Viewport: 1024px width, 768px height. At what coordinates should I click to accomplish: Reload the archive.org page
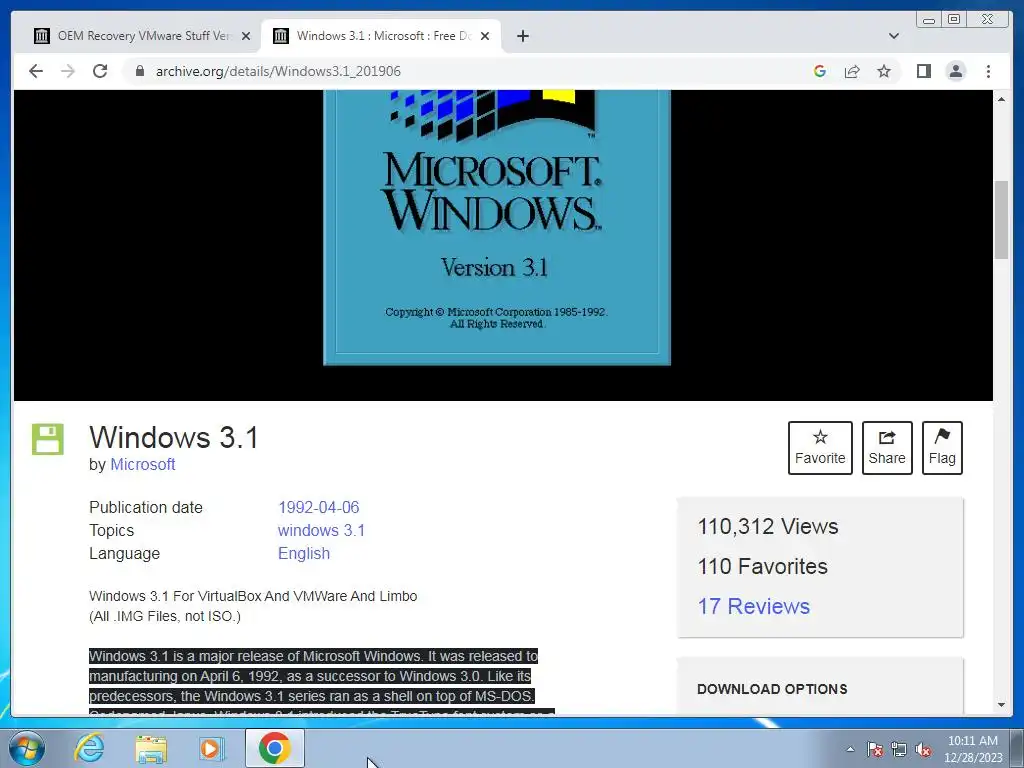coord(100,71)
